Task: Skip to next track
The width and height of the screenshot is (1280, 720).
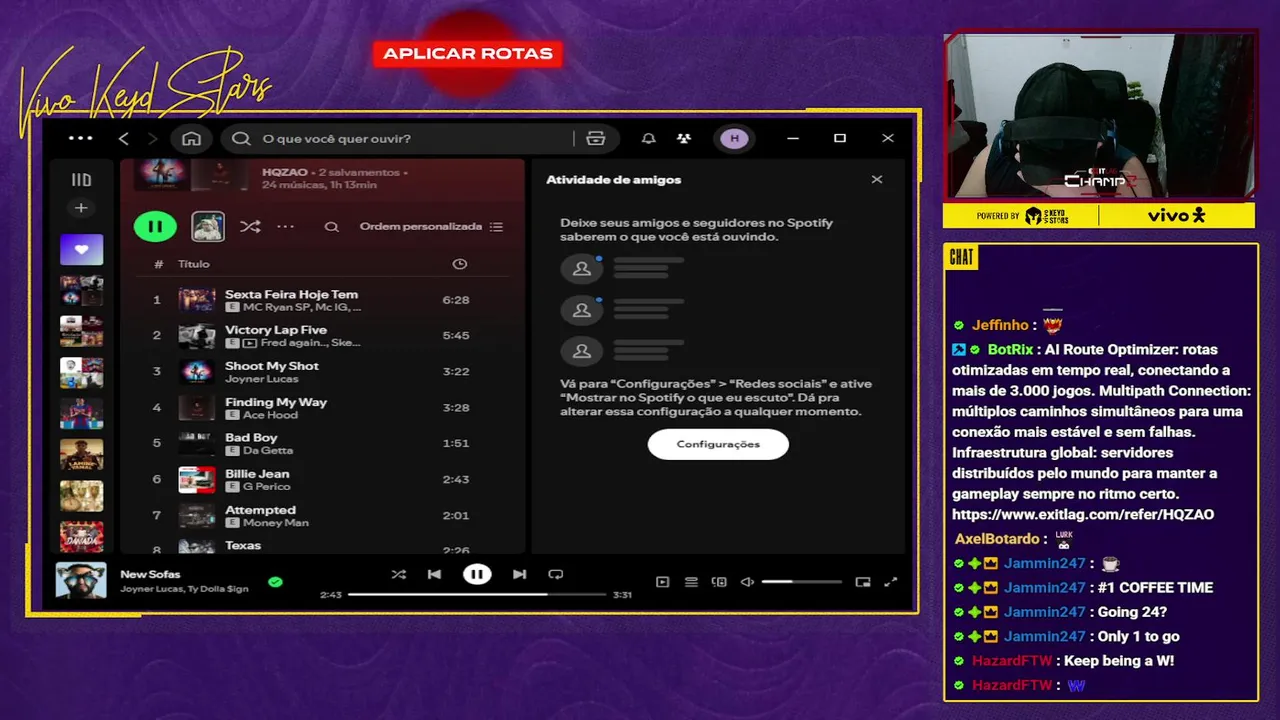Action: coord(519,574)
